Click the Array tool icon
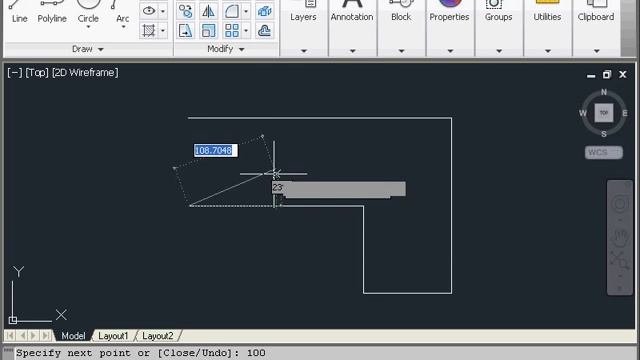 (x=231, y=31)
